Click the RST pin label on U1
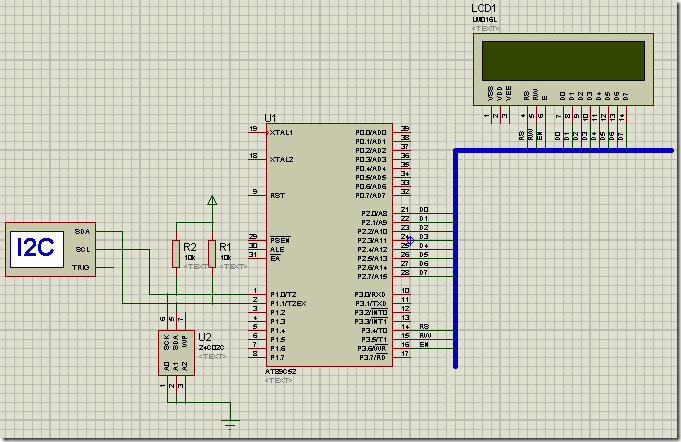 (278, 196)
